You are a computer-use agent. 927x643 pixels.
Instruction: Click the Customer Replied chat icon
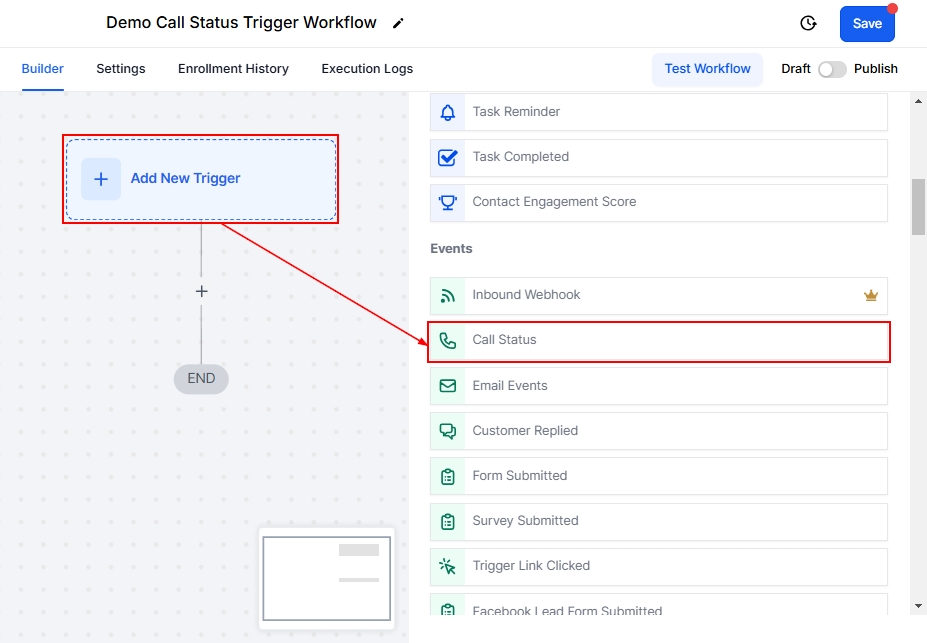448,431
